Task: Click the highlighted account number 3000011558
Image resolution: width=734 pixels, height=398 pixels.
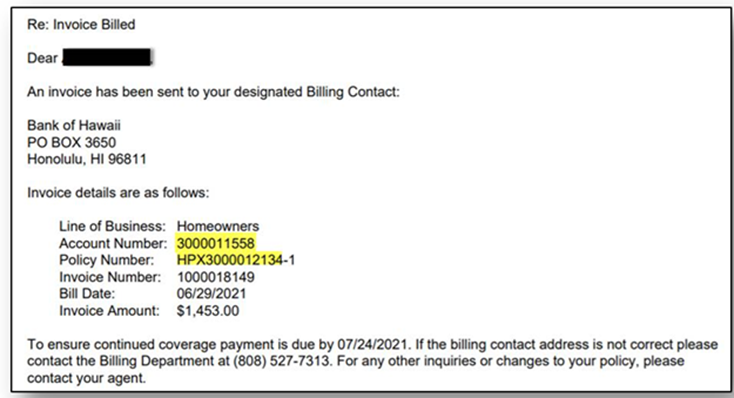Action: (x=216, y=243)
